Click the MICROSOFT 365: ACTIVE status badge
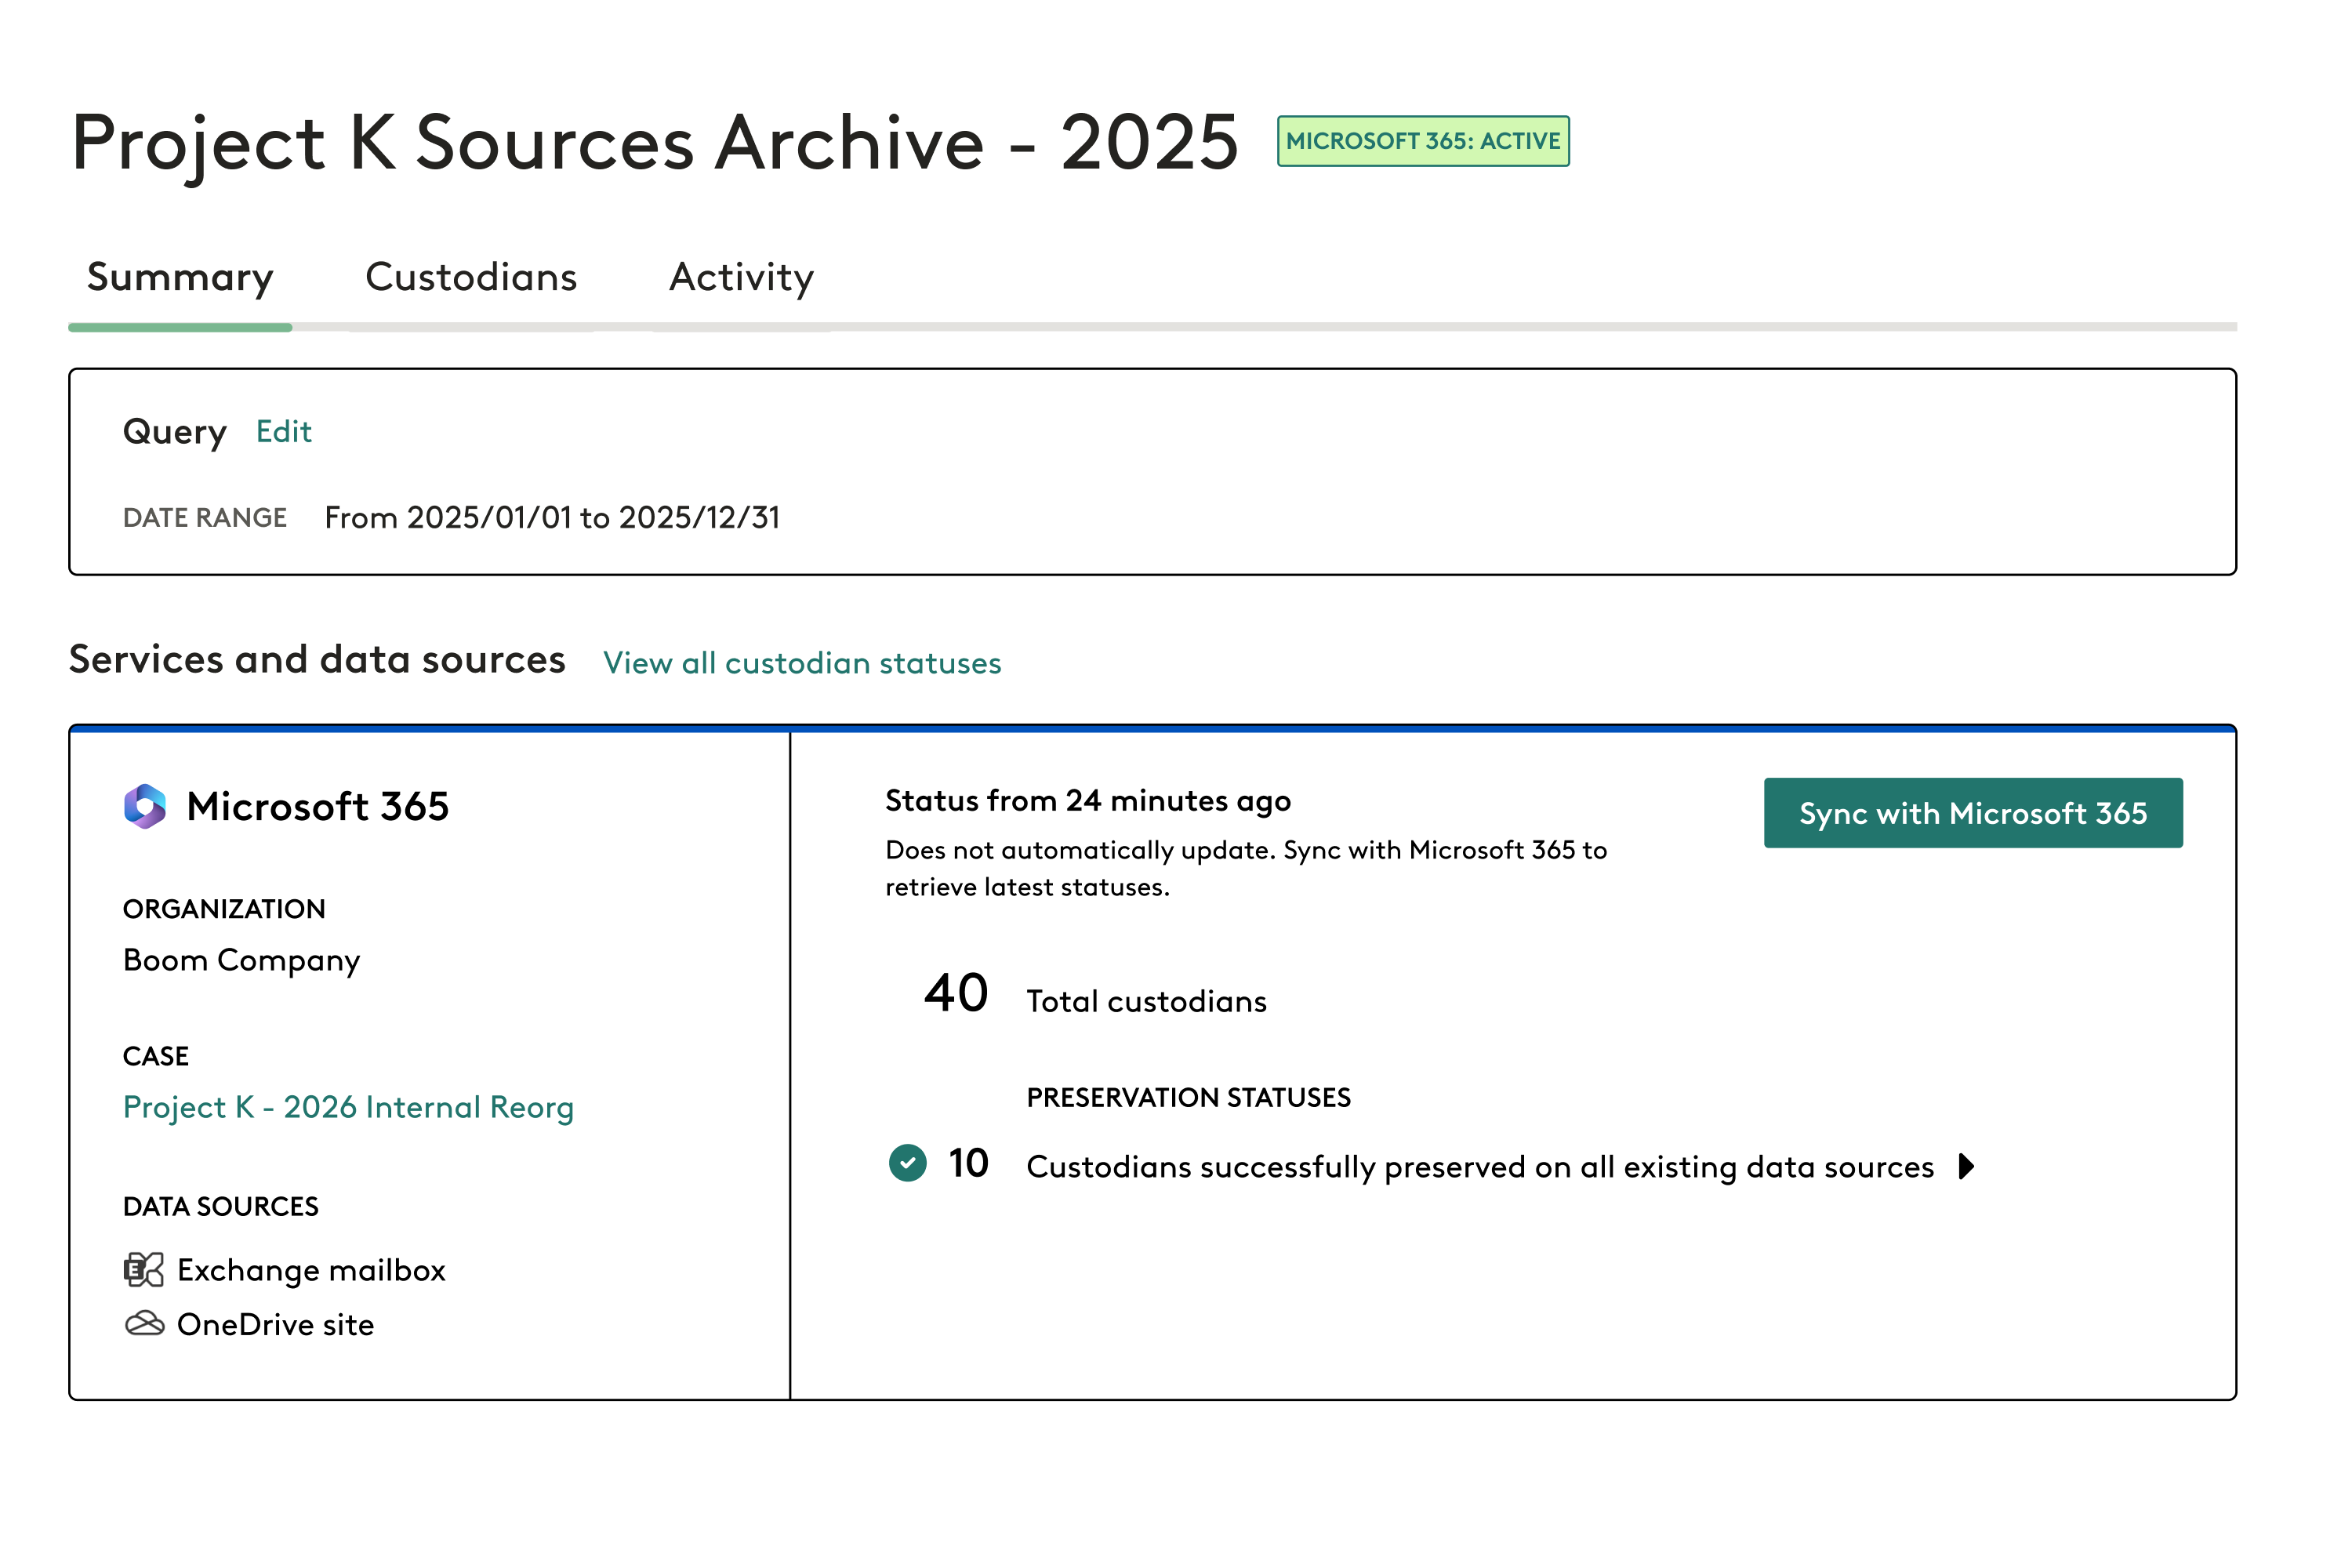The width and height of the screenshot is (2352, 1568). click(1423, 141)
